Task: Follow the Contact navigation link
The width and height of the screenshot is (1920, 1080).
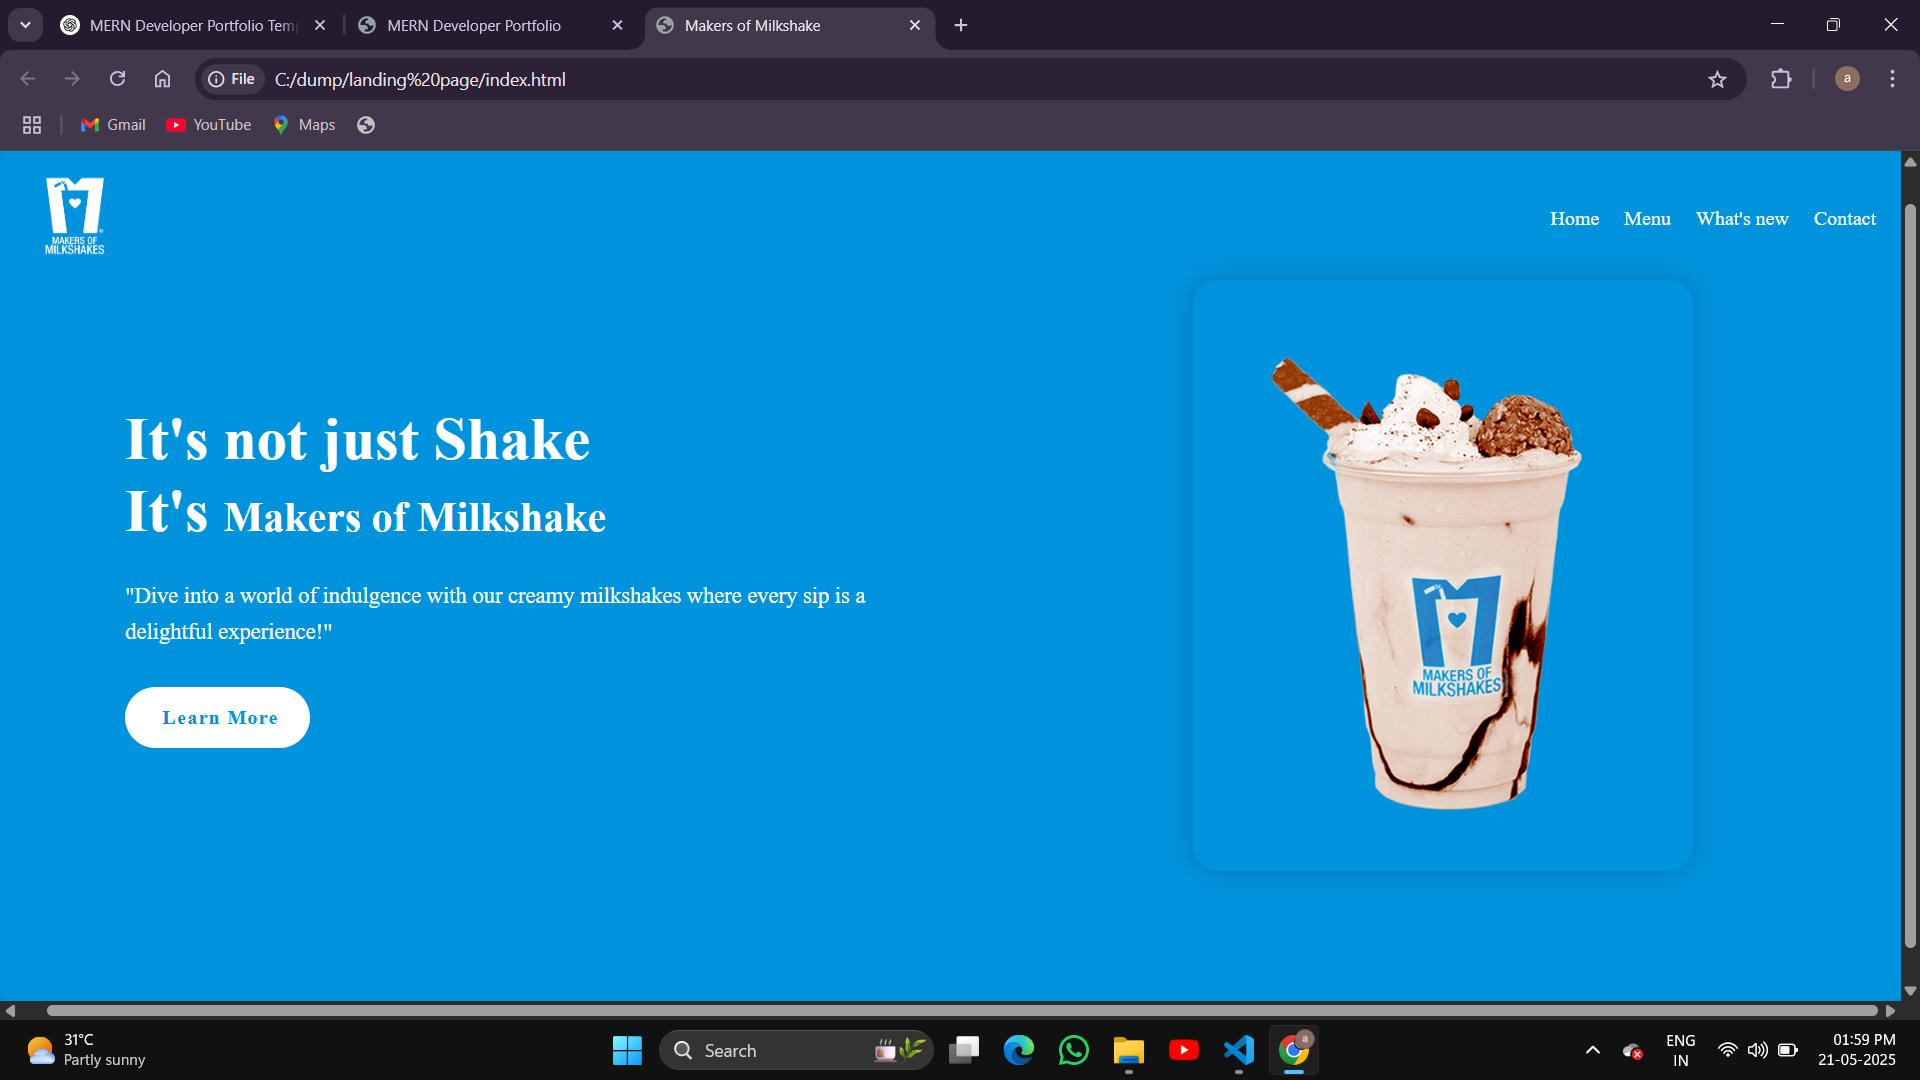Action: 1844,219
